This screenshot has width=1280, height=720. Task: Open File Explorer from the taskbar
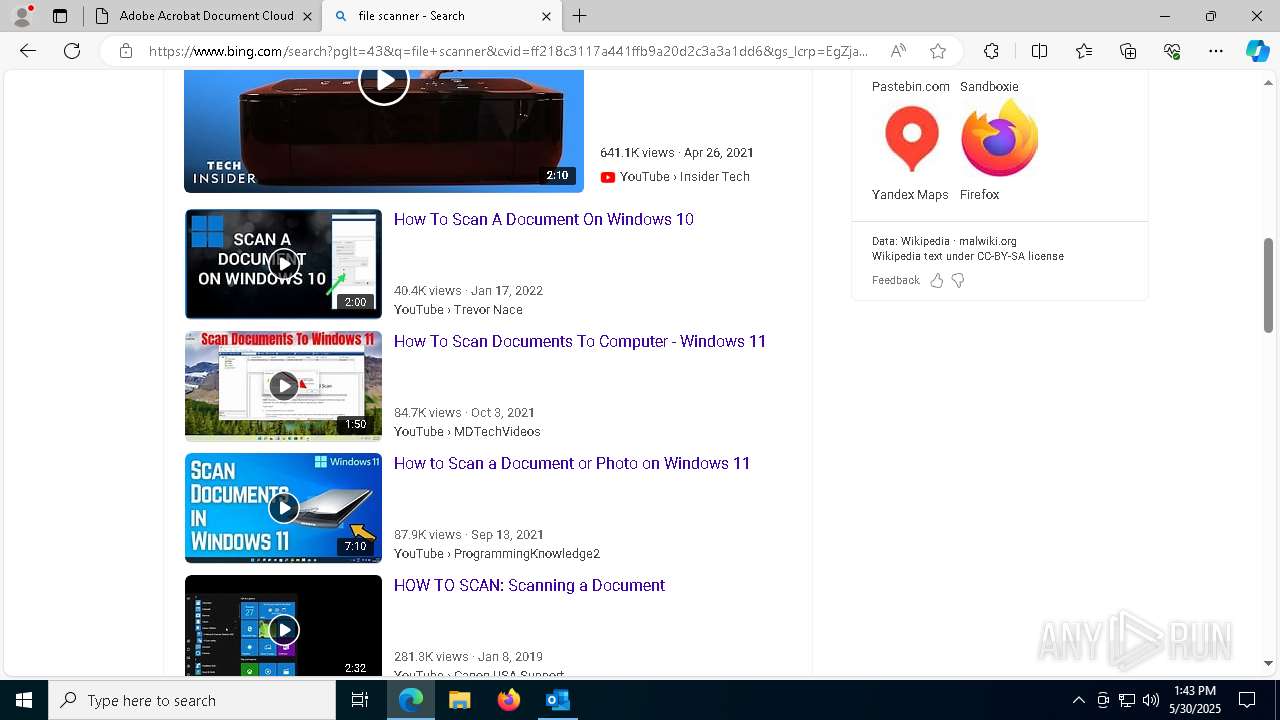click(x=460, y=700)
